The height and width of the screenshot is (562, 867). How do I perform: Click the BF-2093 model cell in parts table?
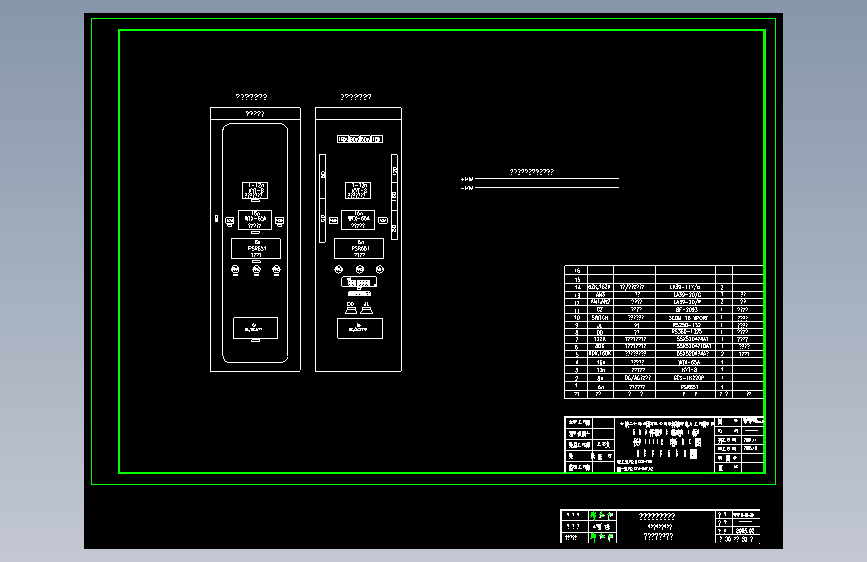point(686,310)
